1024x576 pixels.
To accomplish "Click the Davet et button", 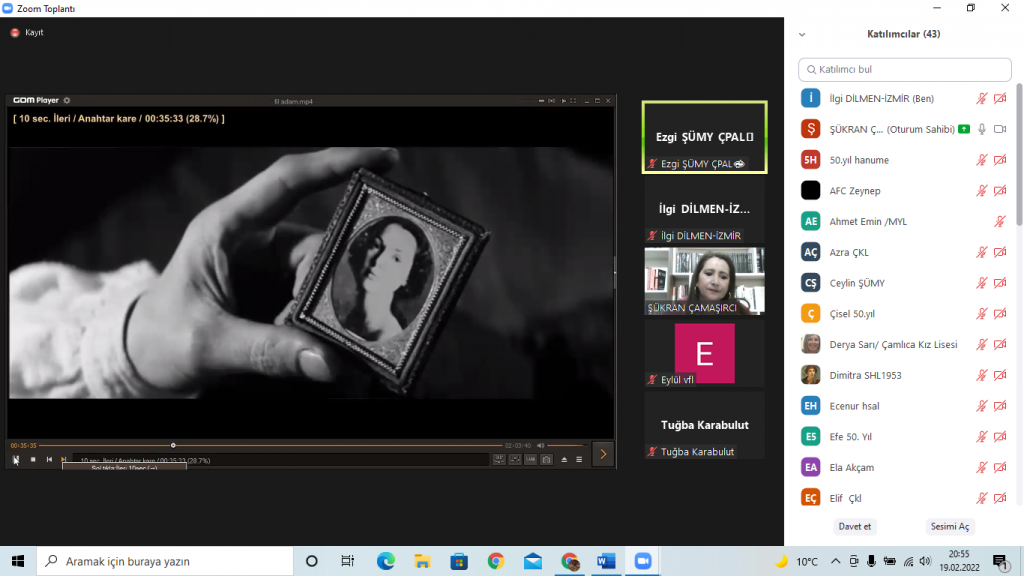I will [854, 526].
